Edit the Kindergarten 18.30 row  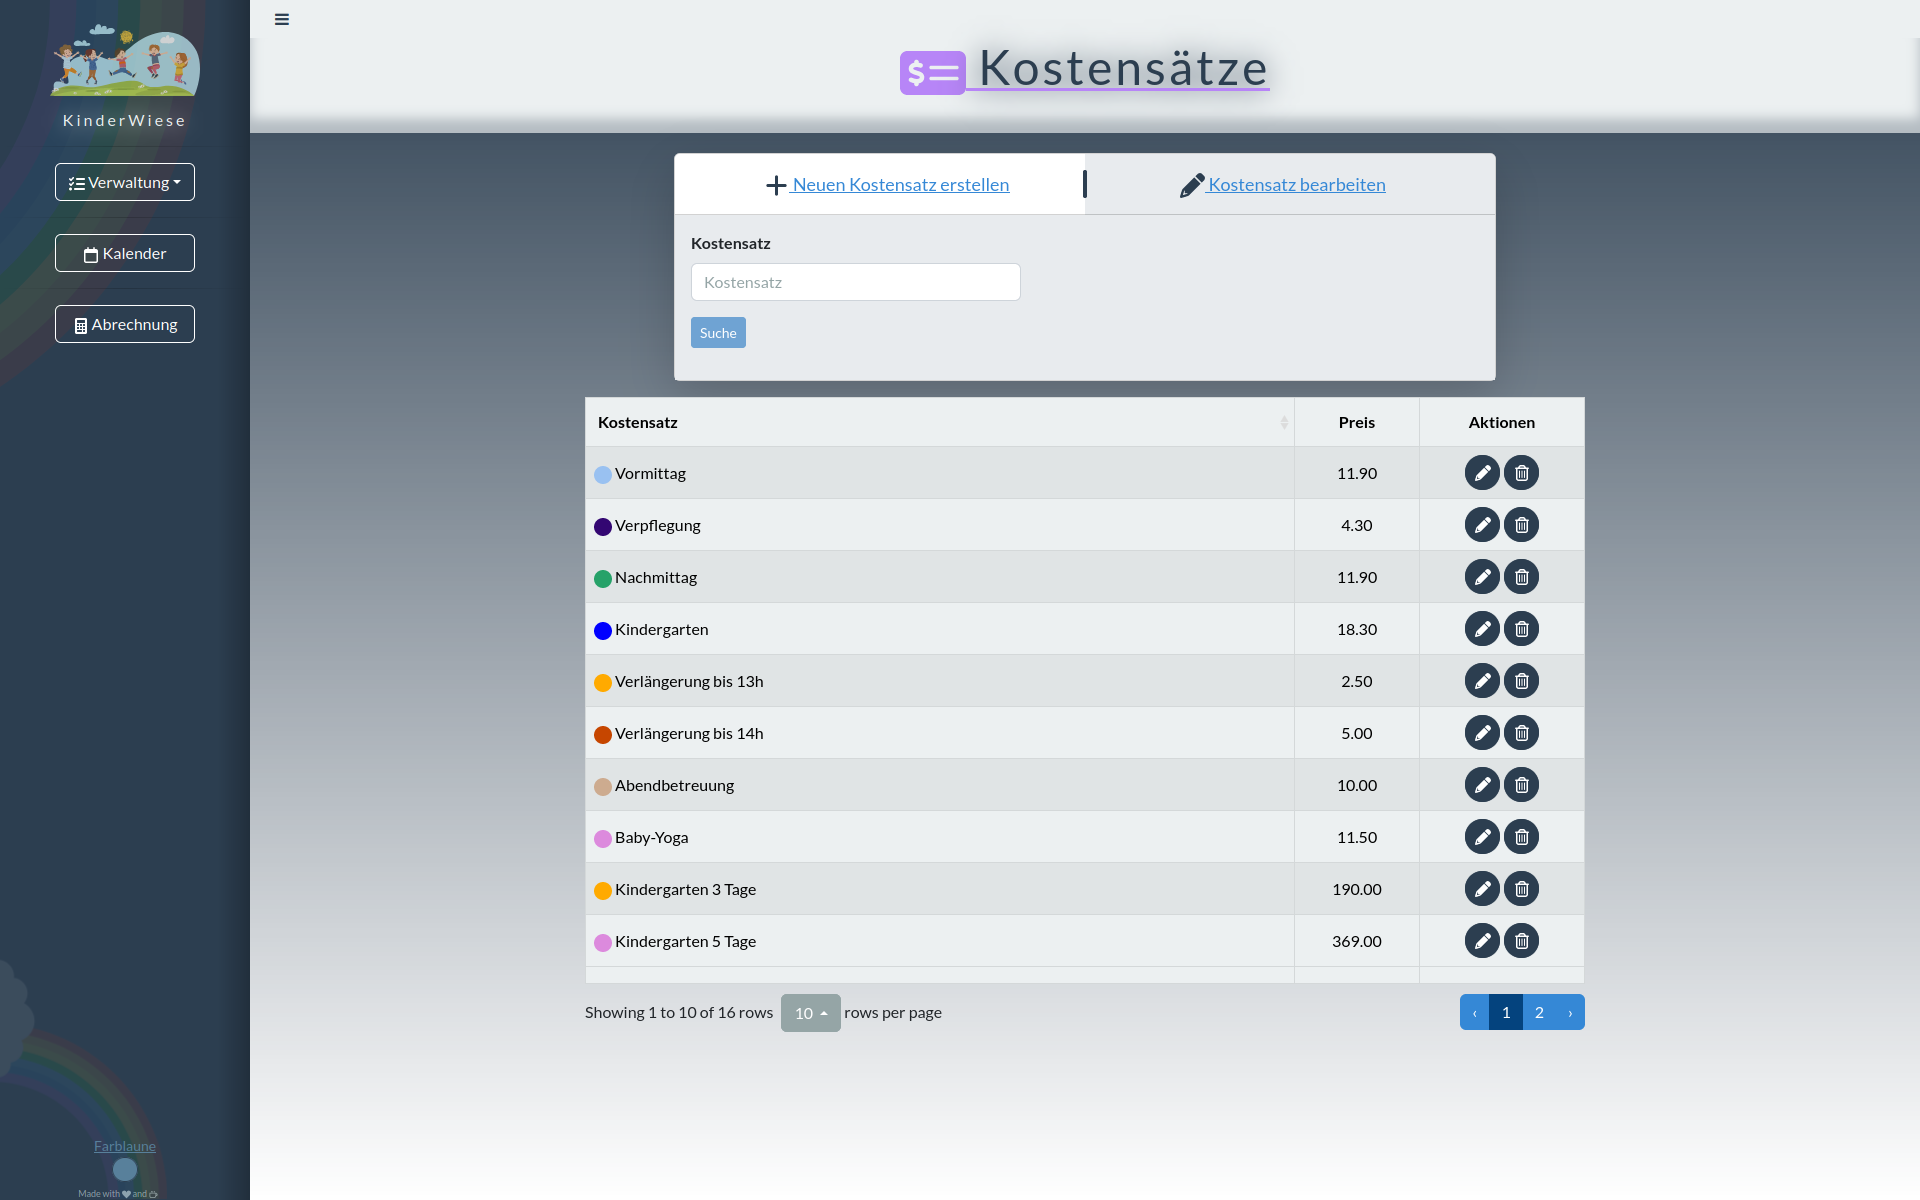pyautogui.click(x=1482, y=629)
